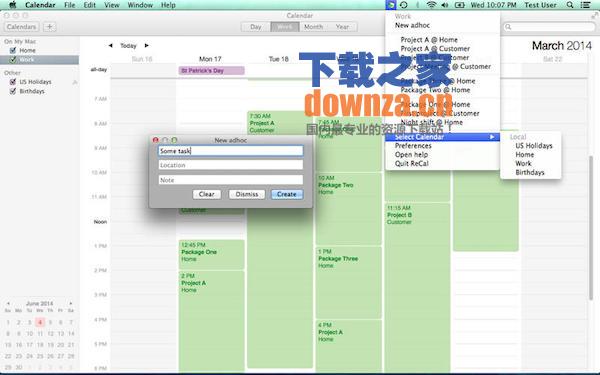This screenshot has height=375, width=600.
Task: Open Spotlight search
Action: (x=570, y=5)
